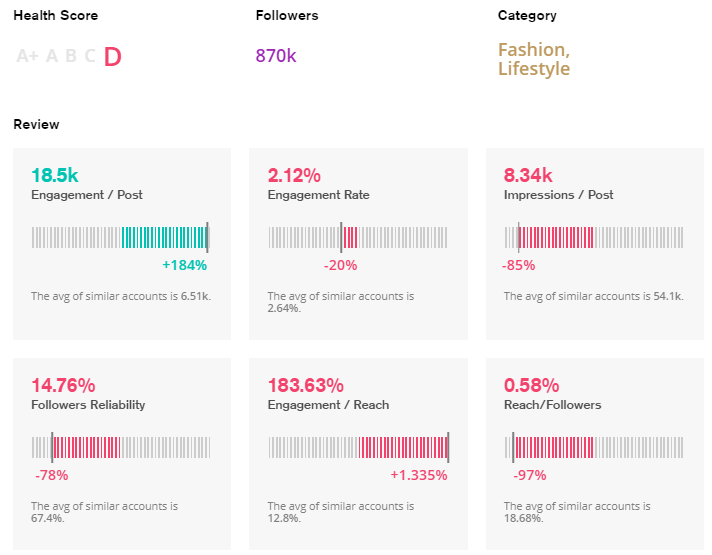Click the Followers Reliability bar gauge
This screenshot has height=555, width=712.
[x=121, y=447]
